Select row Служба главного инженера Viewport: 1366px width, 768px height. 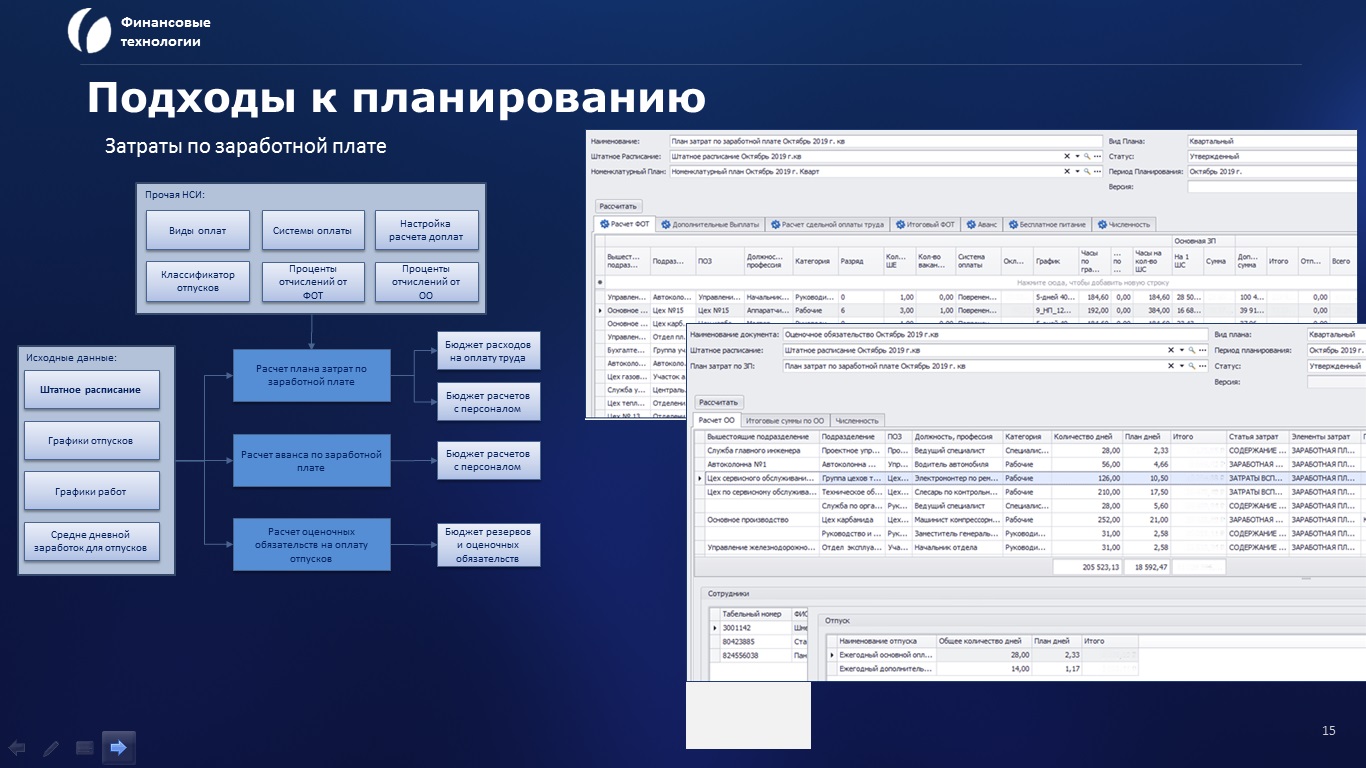1030,451
